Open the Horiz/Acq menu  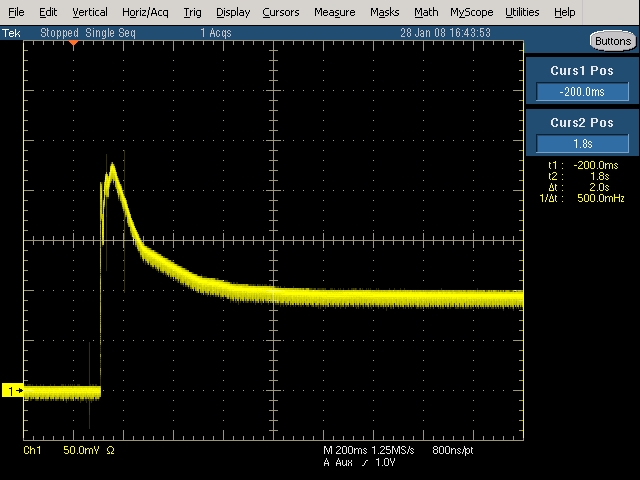tap(145, 12)
